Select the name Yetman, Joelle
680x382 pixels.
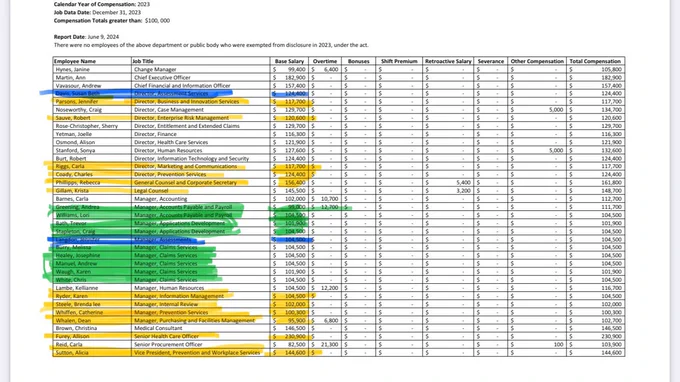[73, 134]
